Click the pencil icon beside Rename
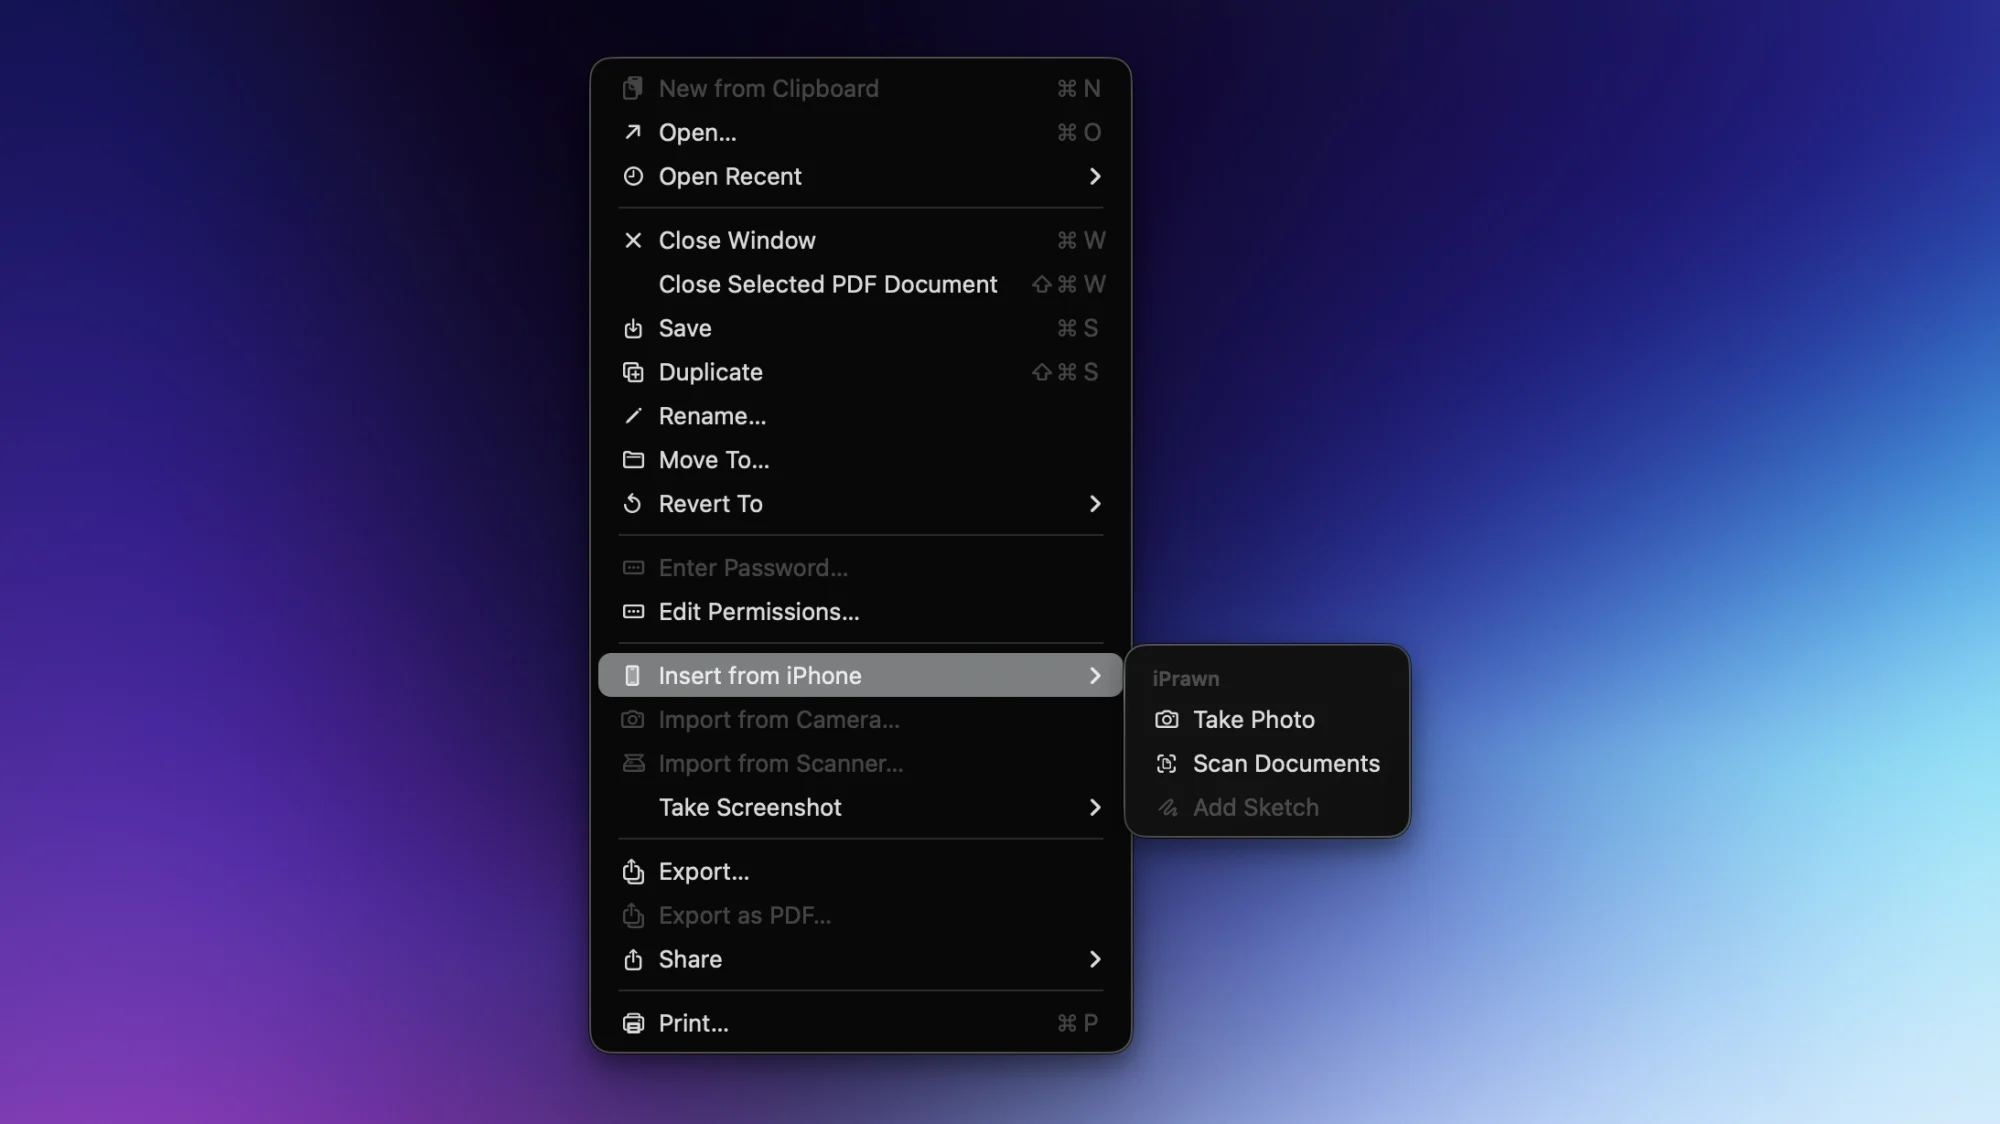 coord(633,416)
